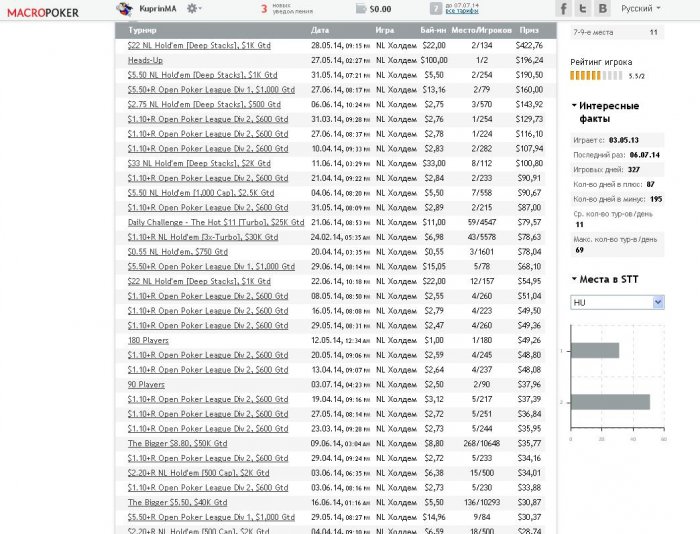Select the Игровых дней 327 row

click(617, 170)
